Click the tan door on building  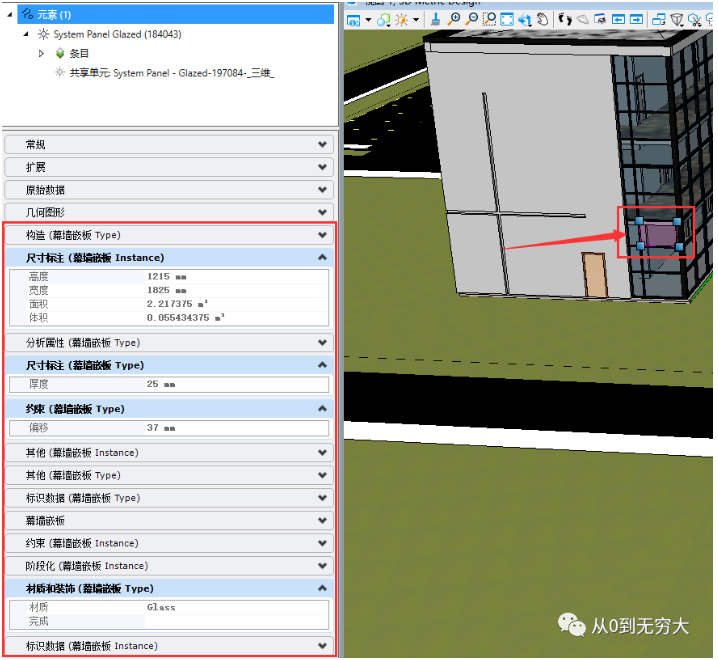coord(595,275)
